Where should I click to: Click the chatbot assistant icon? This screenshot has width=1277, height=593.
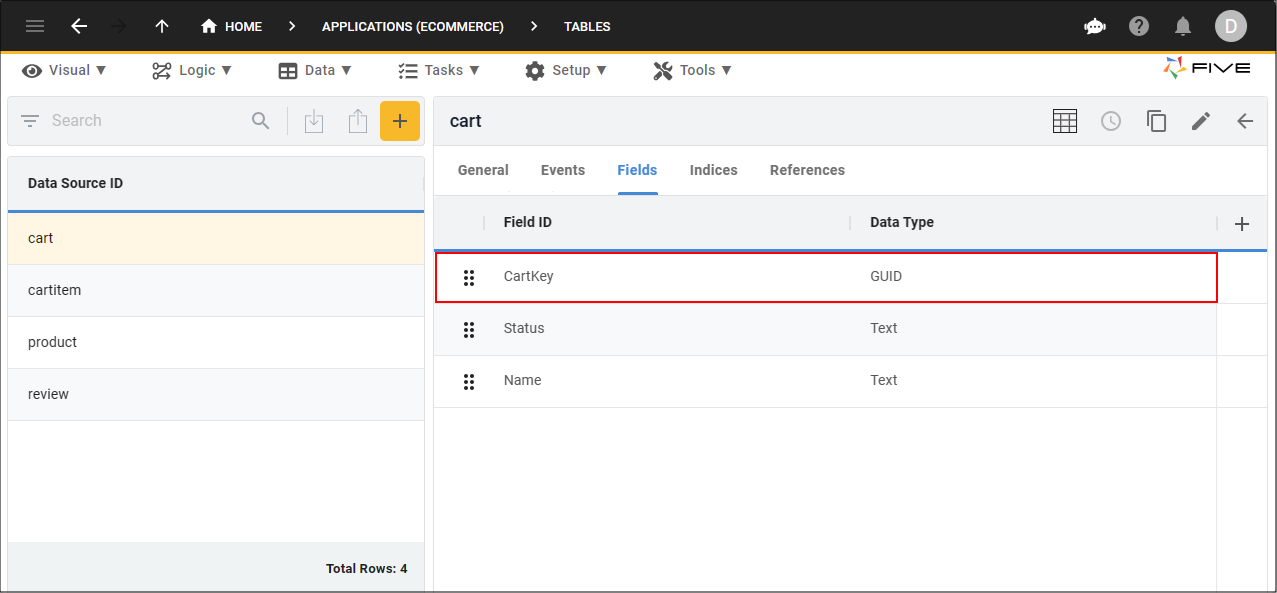click(1095, 26)
